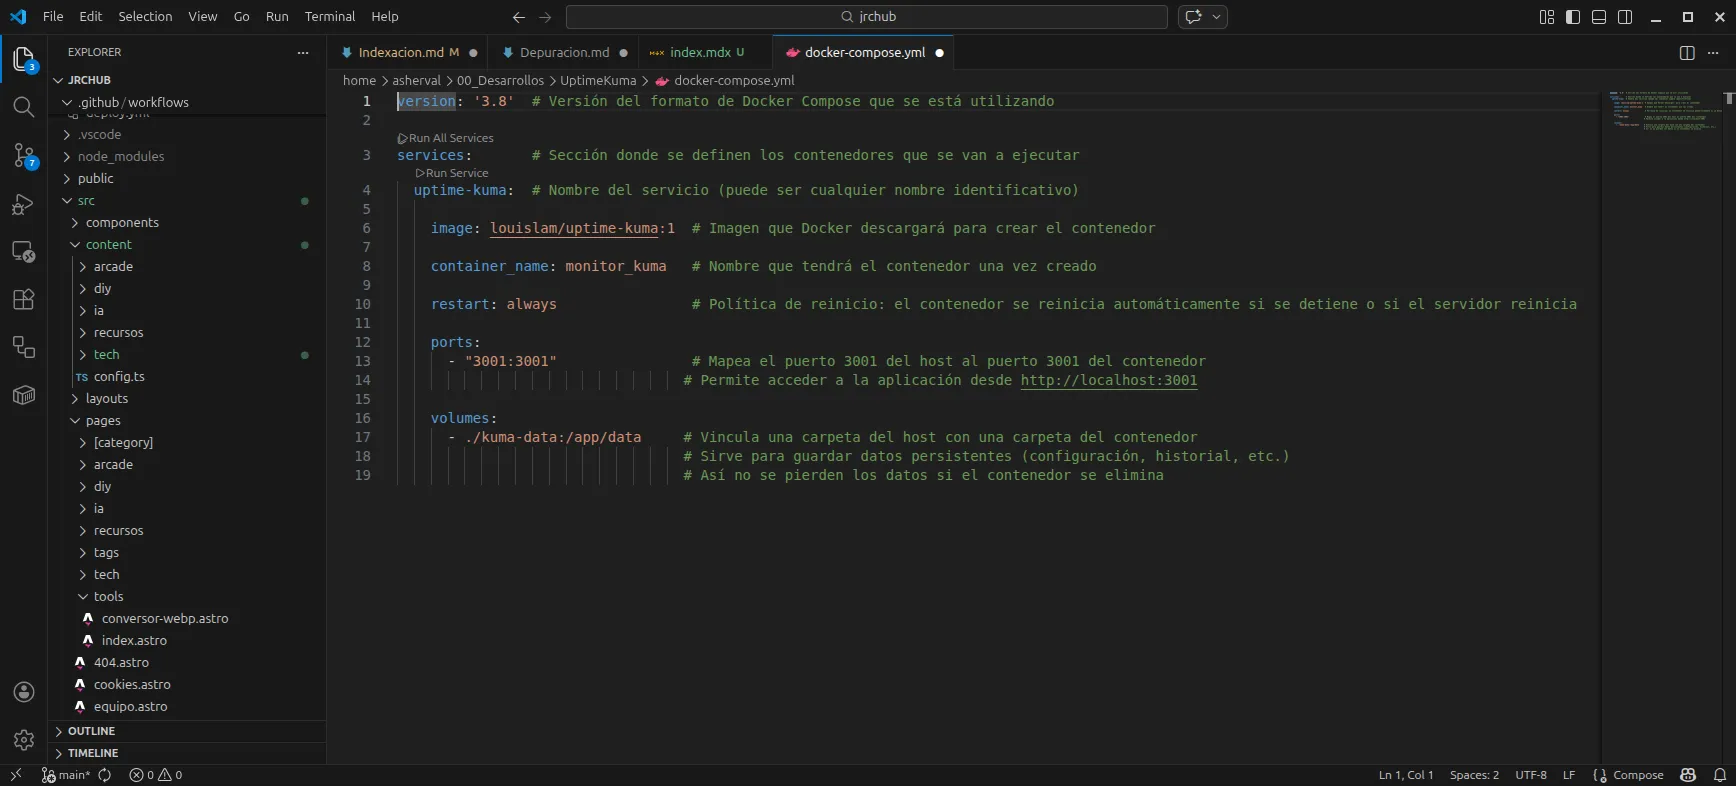This screenshot has height=786, width=1736.
Task: Toggle Secondary Side Bar visibility
Action: (x=1625, y=17)
